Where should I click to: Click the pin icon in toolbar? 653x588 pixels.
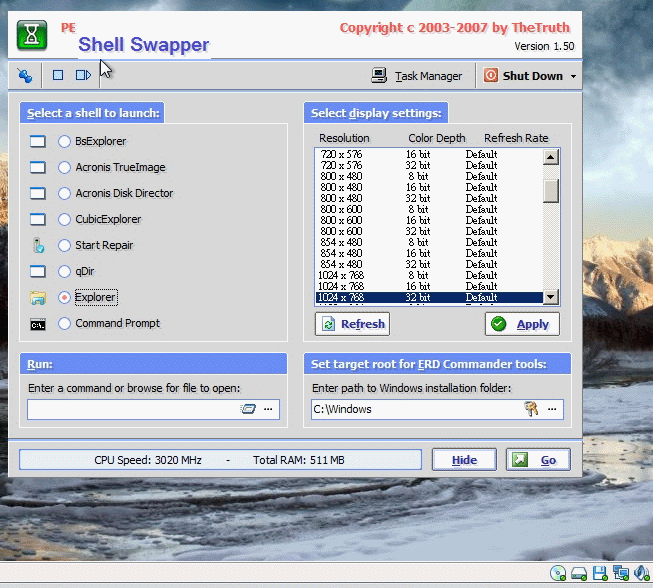click(x=25, y=75)
